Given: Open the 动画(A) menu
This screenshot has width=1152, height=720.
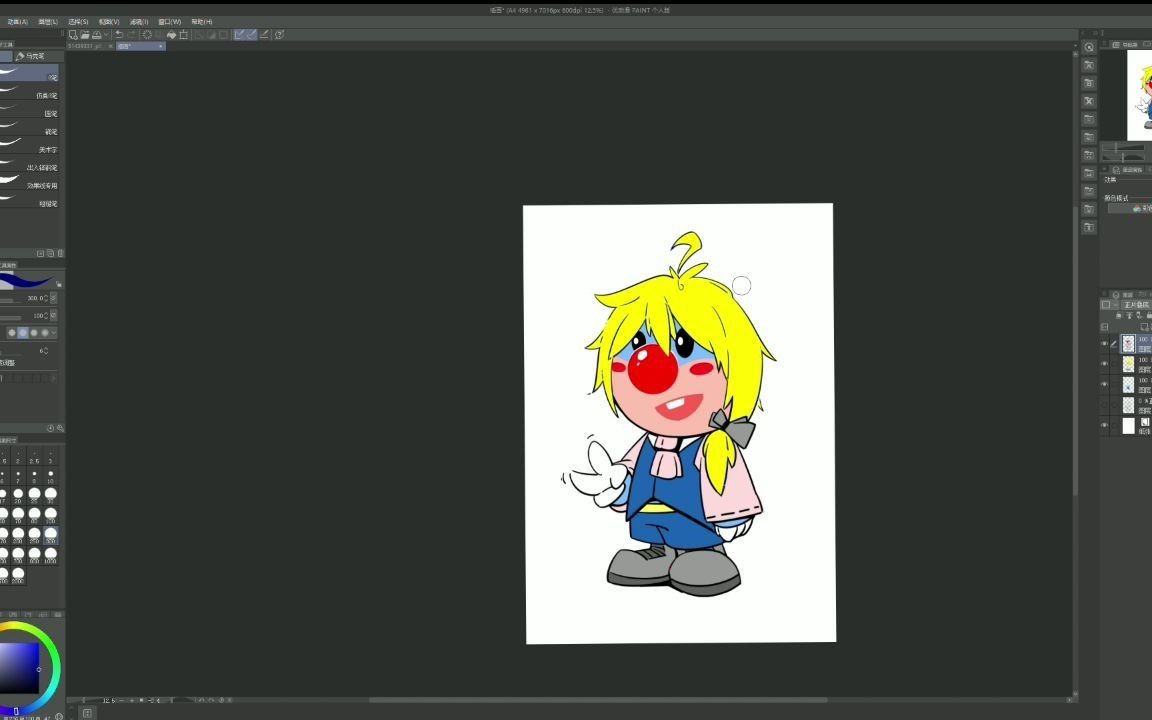Looking at the screenshot, I should pyautogui.click(x=18, y=22).
